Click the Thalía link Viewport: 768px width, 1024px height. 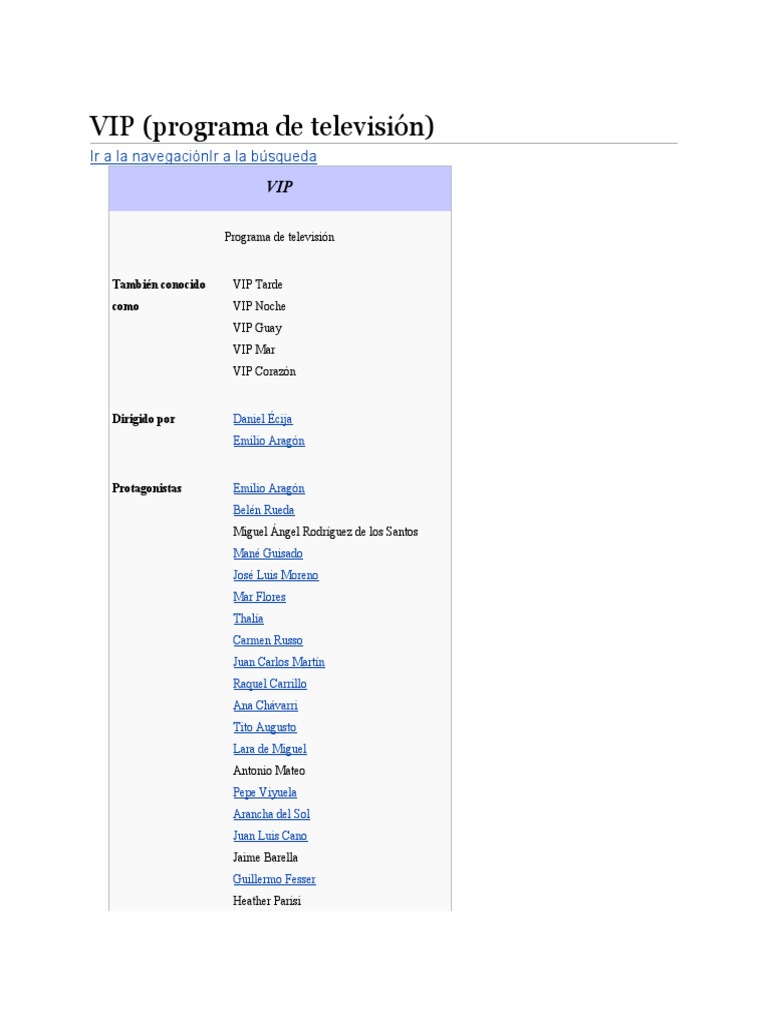[248, 618]
